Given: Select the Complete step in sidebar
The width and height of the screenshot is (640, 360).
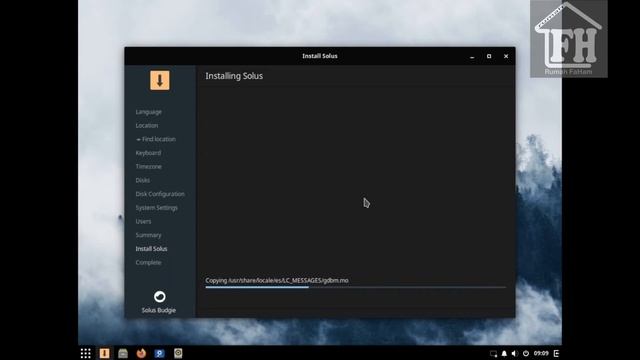Looking at the screenshot, I should tap(148, 262).
